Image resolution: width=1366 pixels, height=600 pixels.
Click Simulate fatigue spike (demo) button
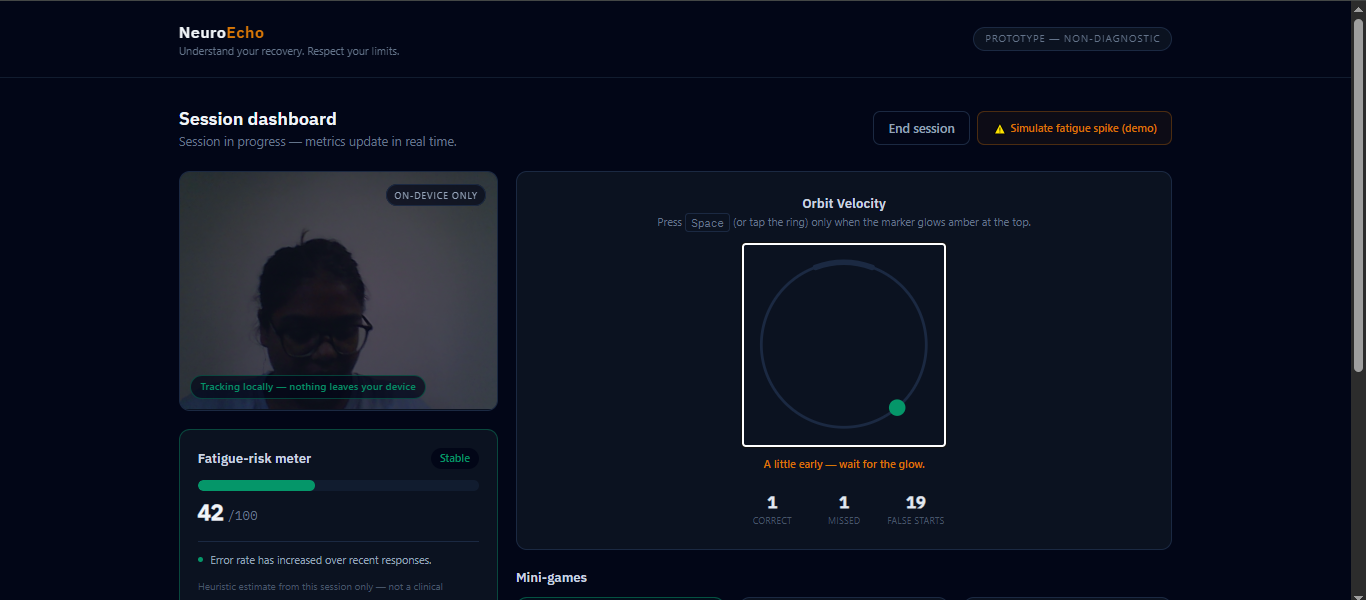[1074, 128]
